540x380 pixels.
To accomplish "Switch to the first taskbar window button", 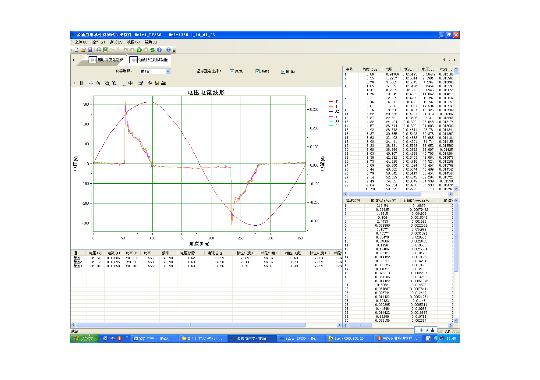I will [154, 338].
